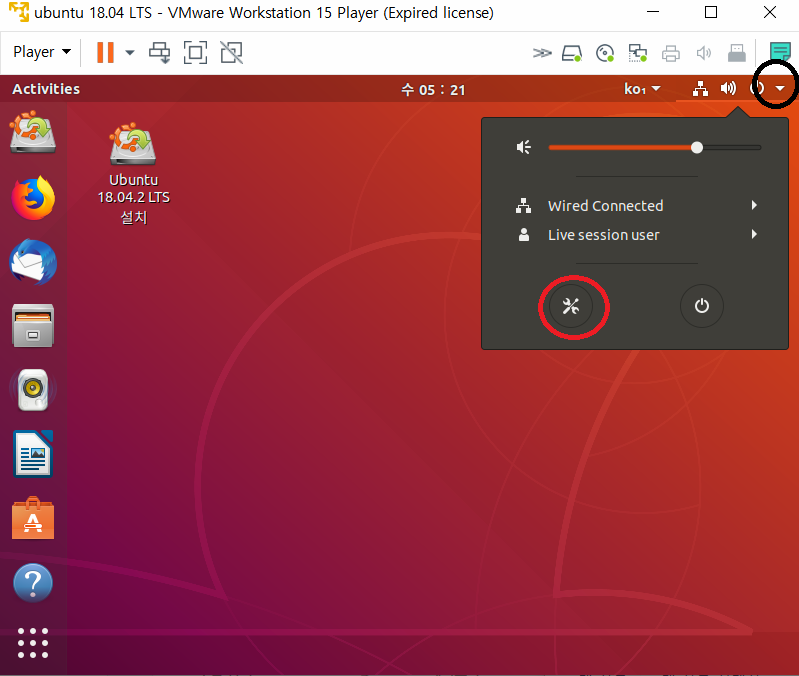The height and width of the screenshot is (676, 799).
Task: Open Thunderbird Mail from the dock
Action: click(x=33, y=262)
